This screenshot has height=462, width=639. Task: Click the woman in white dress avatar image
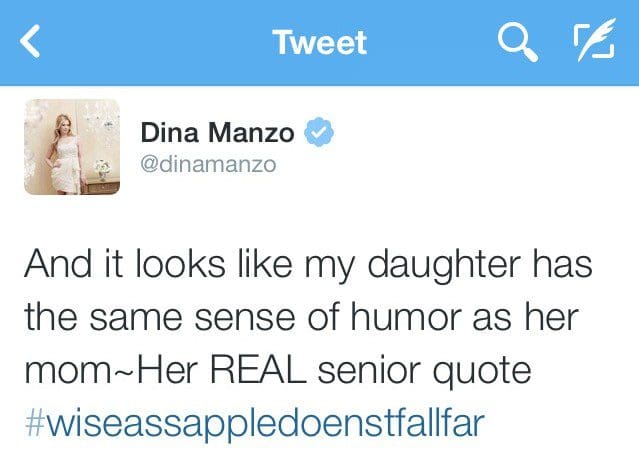point(72,147)
